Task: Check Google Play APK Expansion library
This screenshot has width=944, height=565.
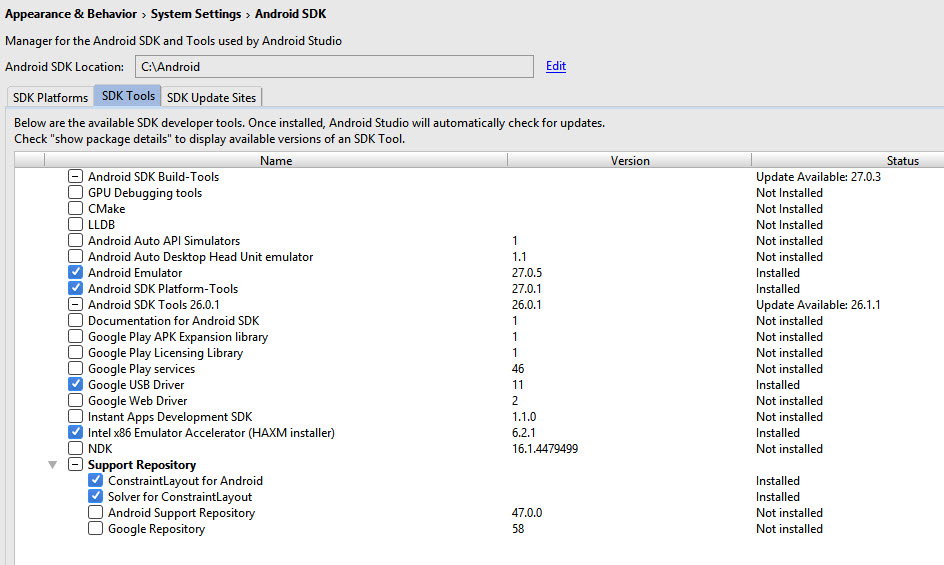Action: coord(75,336)
